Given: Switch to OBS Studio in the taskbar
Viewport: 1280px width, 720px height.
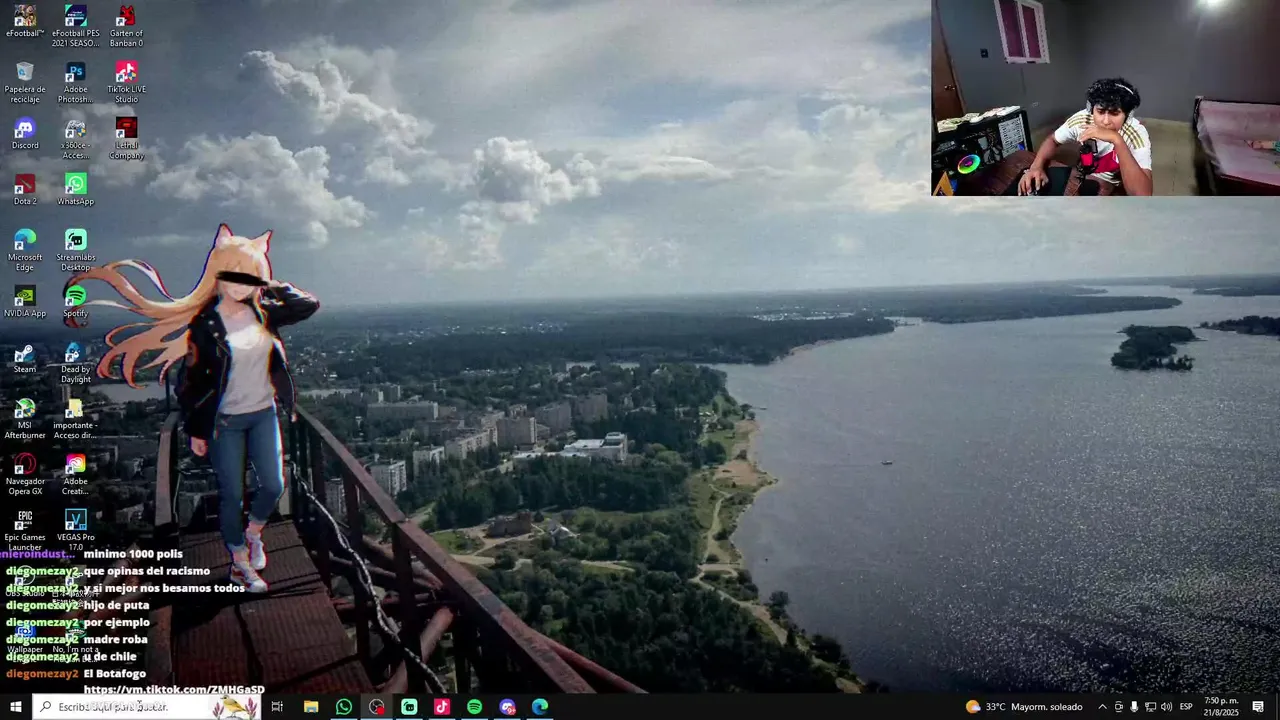Looking at the screenshot, I should [x=377, y=707].
